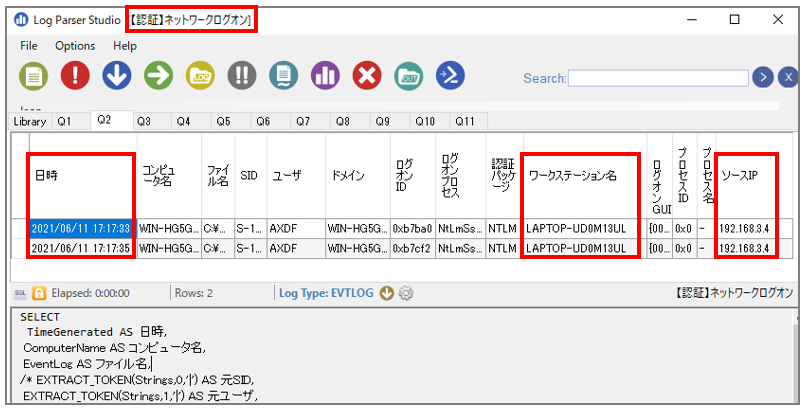806x410 pixels.
Task: Click the Log Parser Studio app icon
Action: pyautogui.click(x=21, y=20)
